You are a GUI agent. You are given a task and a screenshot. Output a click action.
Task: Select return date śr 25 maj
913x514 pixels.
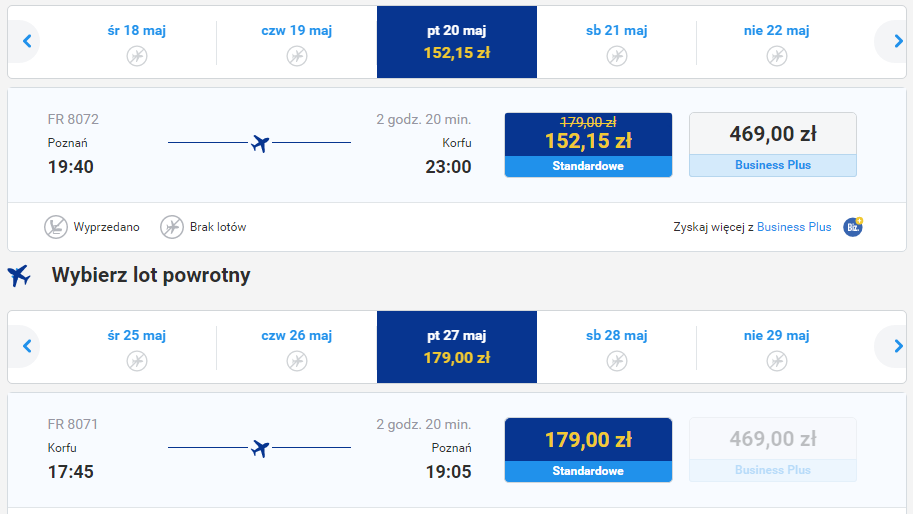(137, 347)
